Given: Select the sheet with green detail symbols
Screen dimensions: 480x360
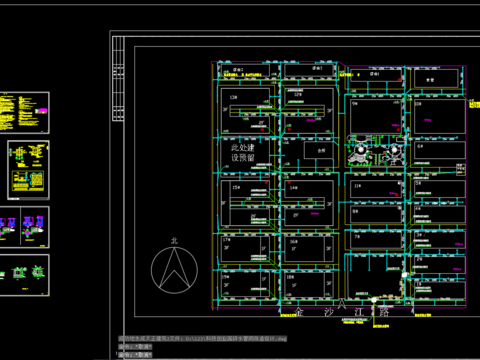Looking at the screenshot, I should pos(24,275).
